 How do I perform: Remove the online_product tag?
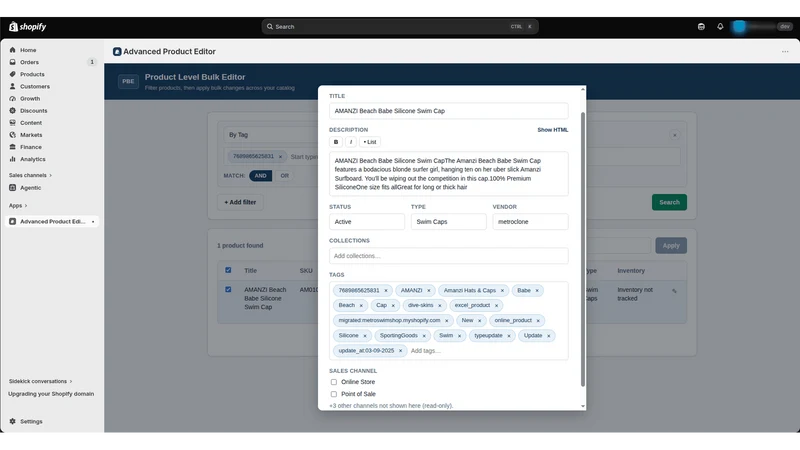coord(538,321)
